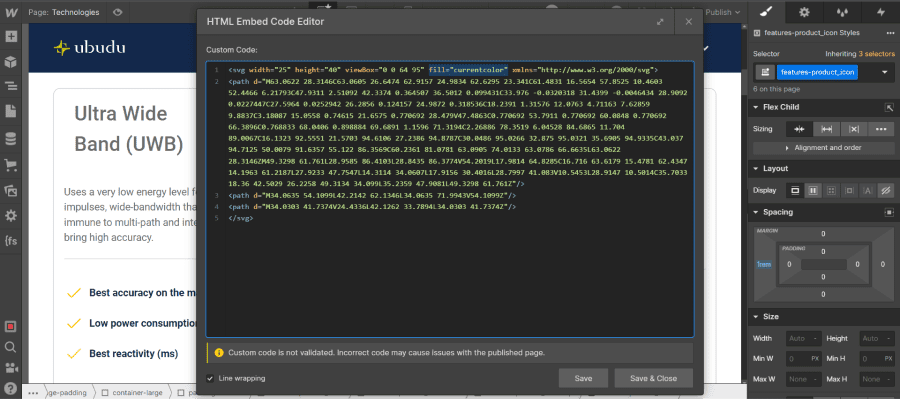This screenshot has width=900, height=399.
Task: Set display to grid
Action: coord(831,190)
